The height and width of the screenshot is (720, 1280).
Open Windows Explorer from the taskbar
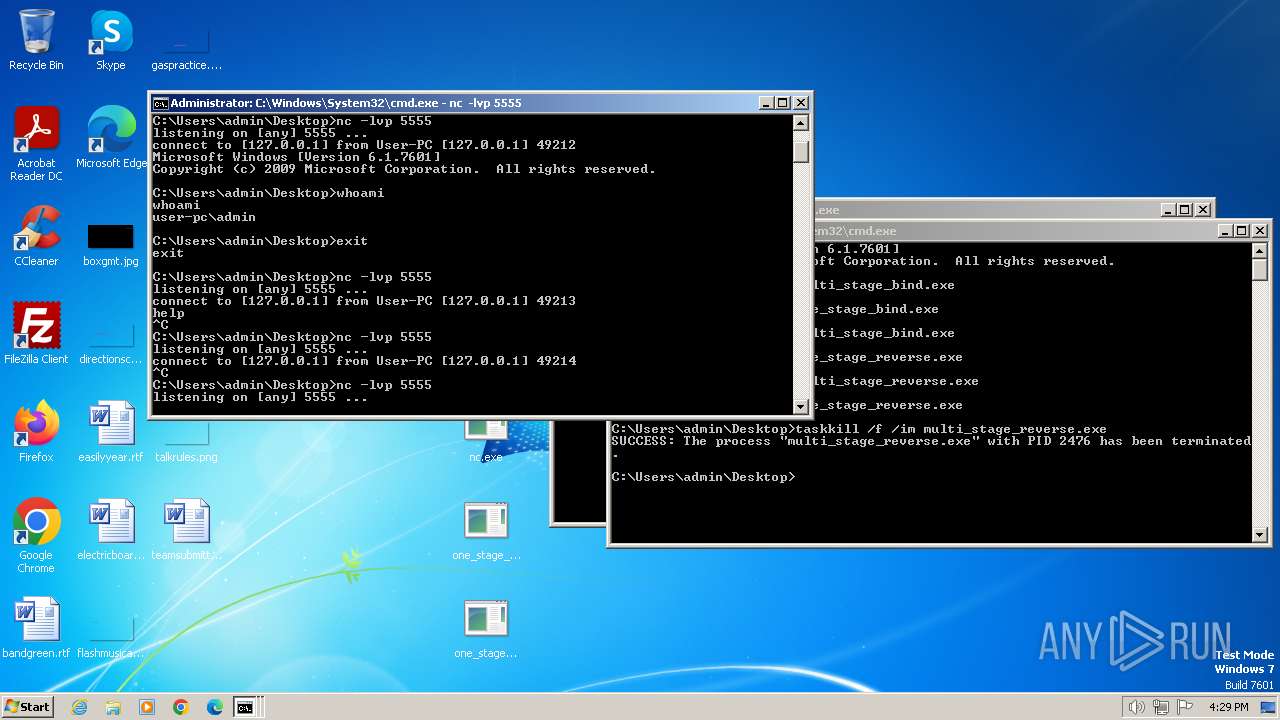[113, 707]
